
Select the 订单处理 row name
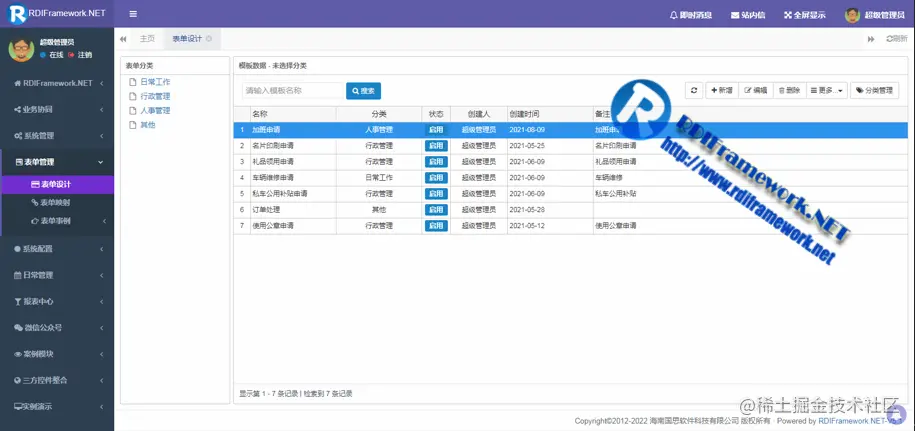coord(266,209)
